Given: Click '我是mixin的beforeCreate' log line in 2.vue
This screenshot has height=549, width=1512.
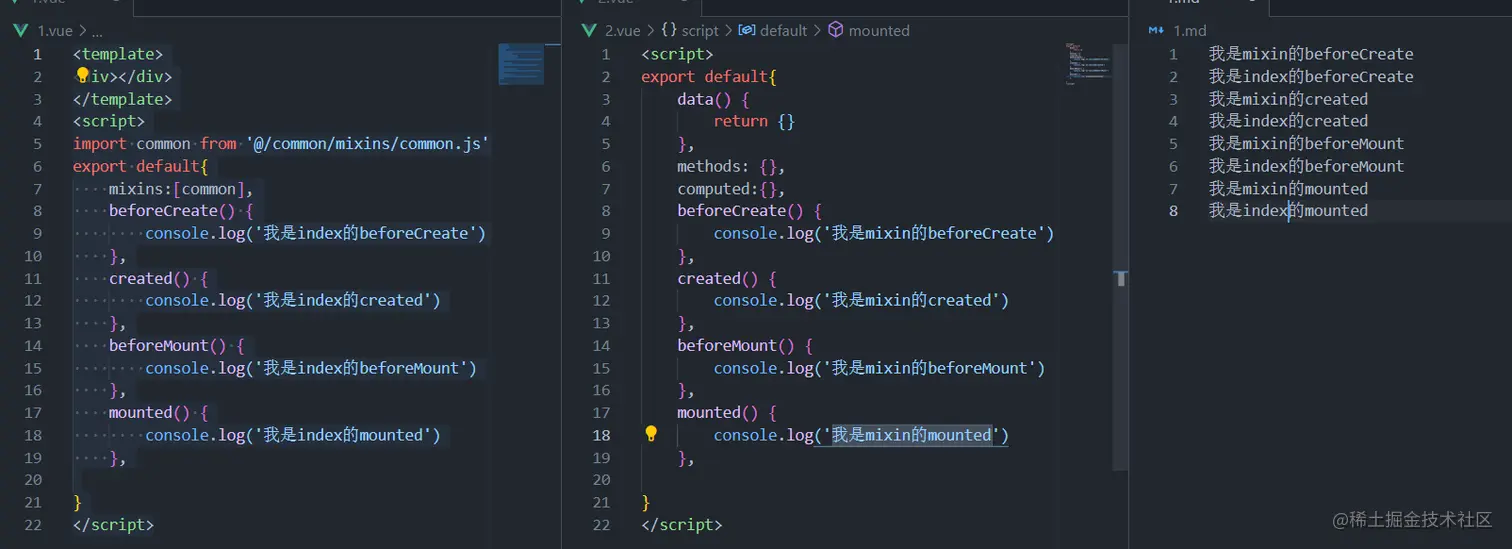Looking at the screenshot, I should (x=884, y=233).
